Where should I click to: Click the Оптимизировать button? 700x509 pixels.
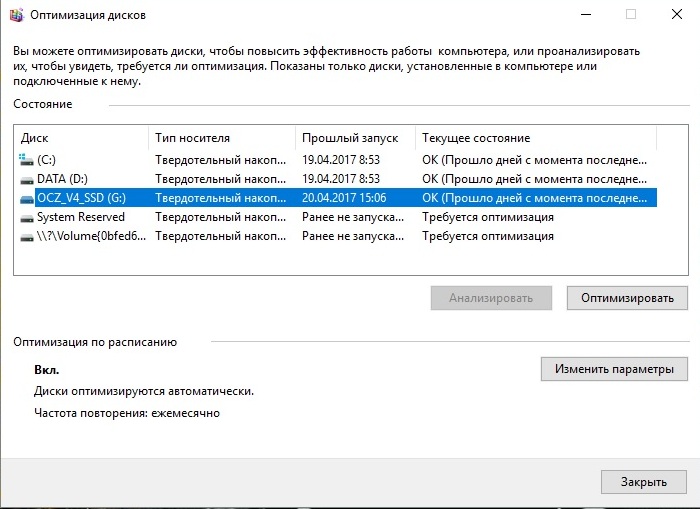pos(627,298)
